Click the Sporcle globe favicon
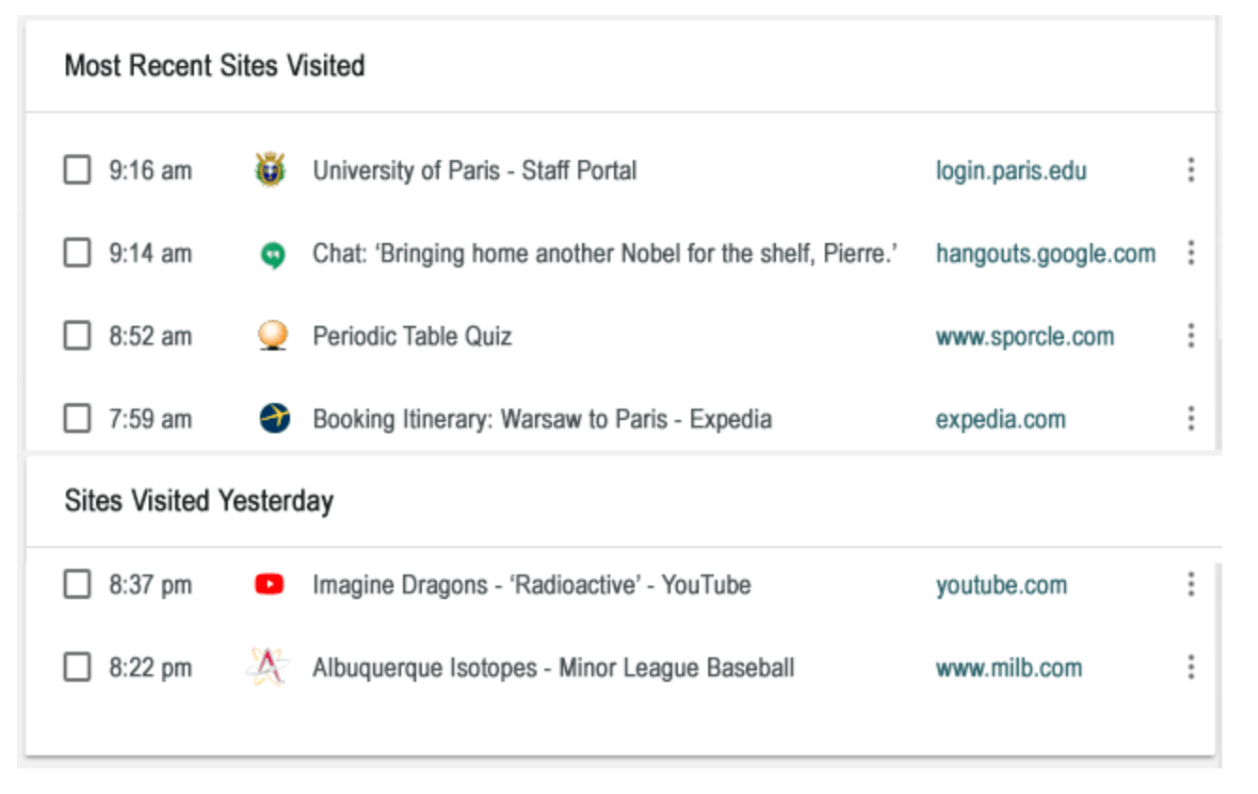Image resolution: width=1258 pixels, height=794 pixels. (x=272, y=336)
